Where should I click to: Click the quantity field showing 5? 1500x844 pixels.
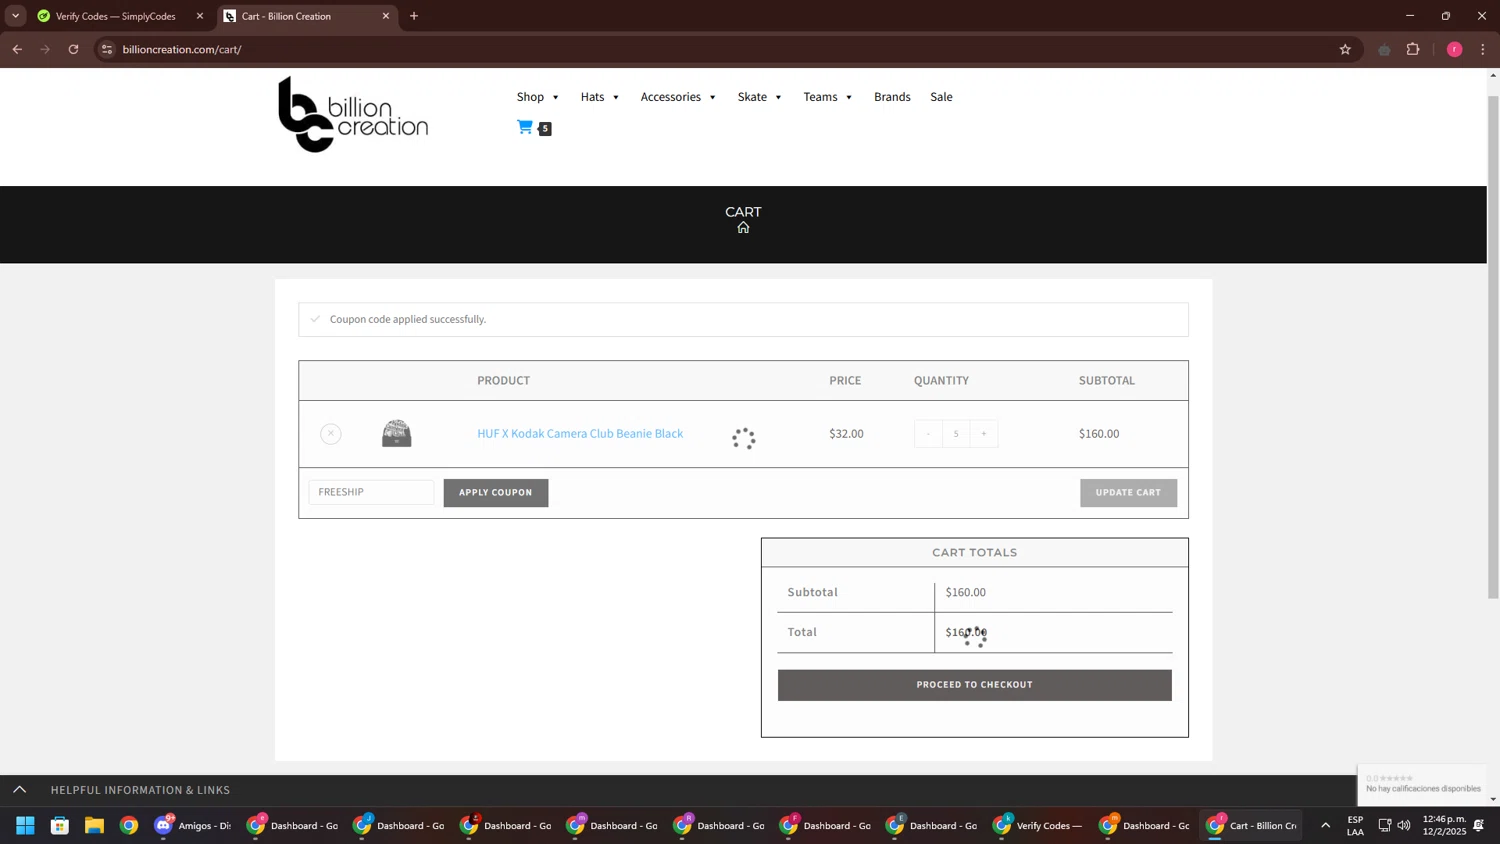956,434
